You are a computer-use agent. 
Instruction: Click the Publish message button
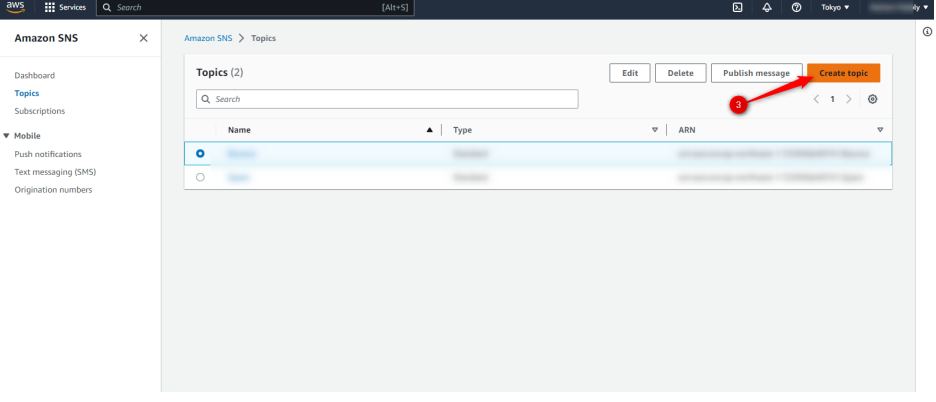756,73
